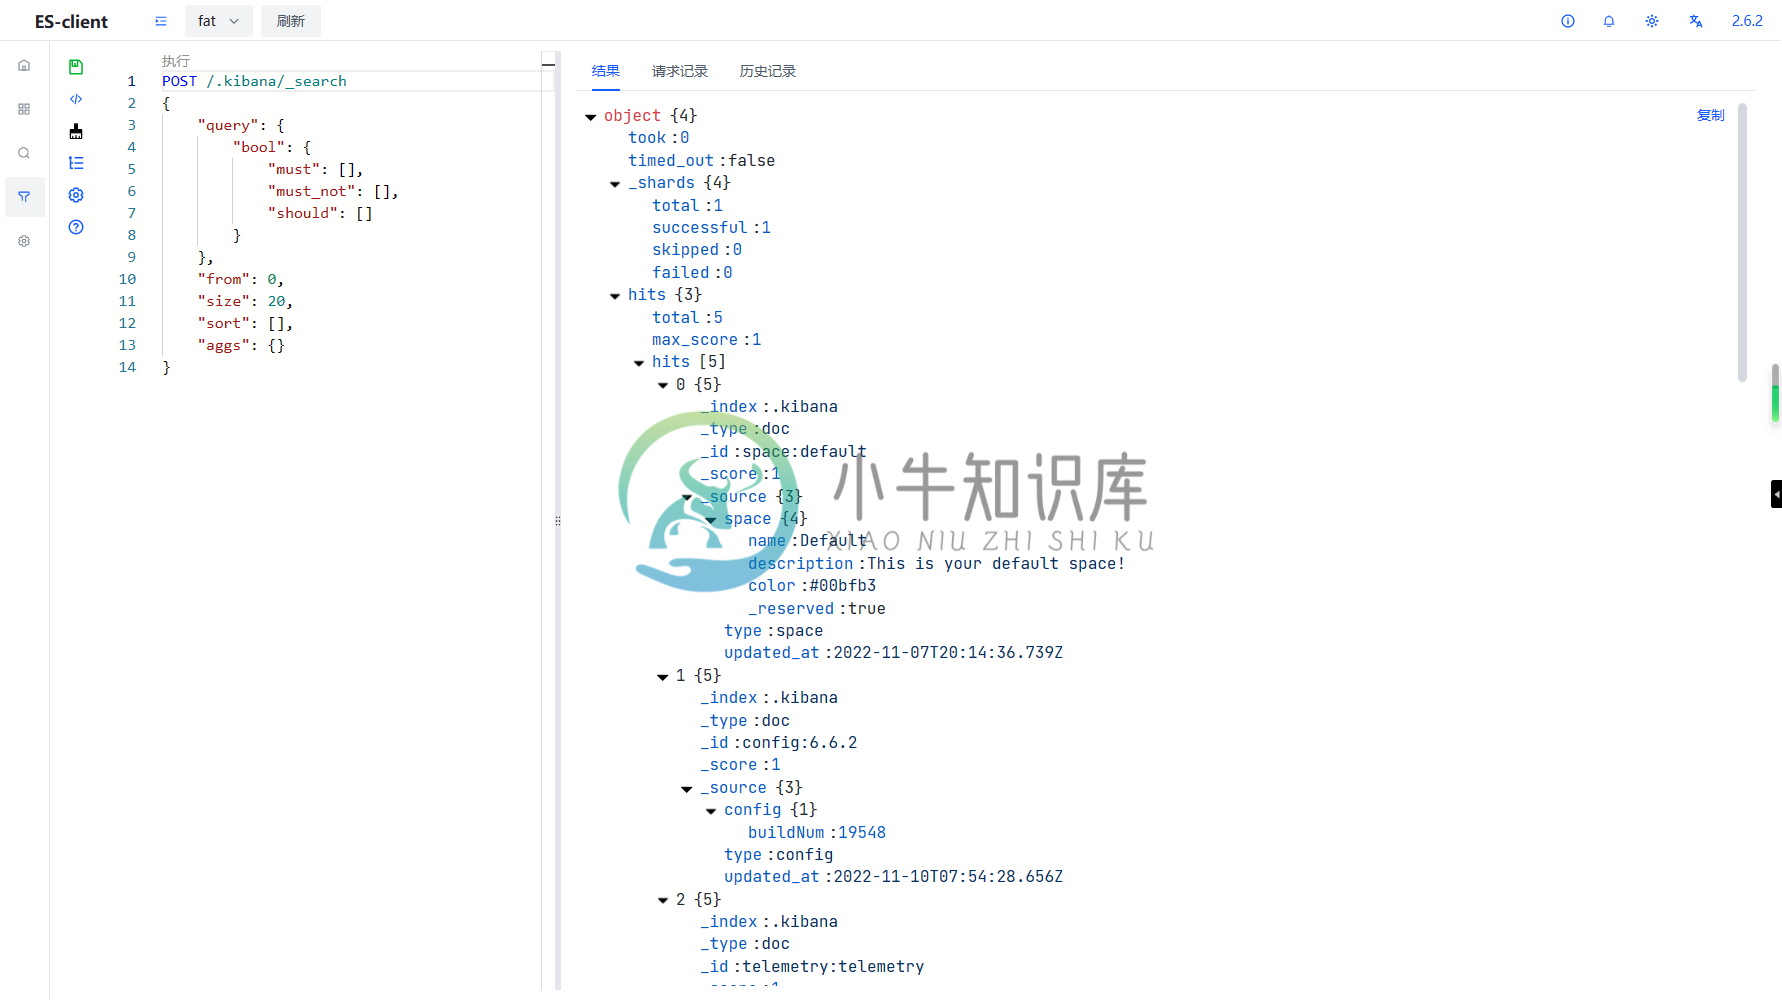Collapse the config {1} node
1782x1001 pixels.
(x=711, y=811)
